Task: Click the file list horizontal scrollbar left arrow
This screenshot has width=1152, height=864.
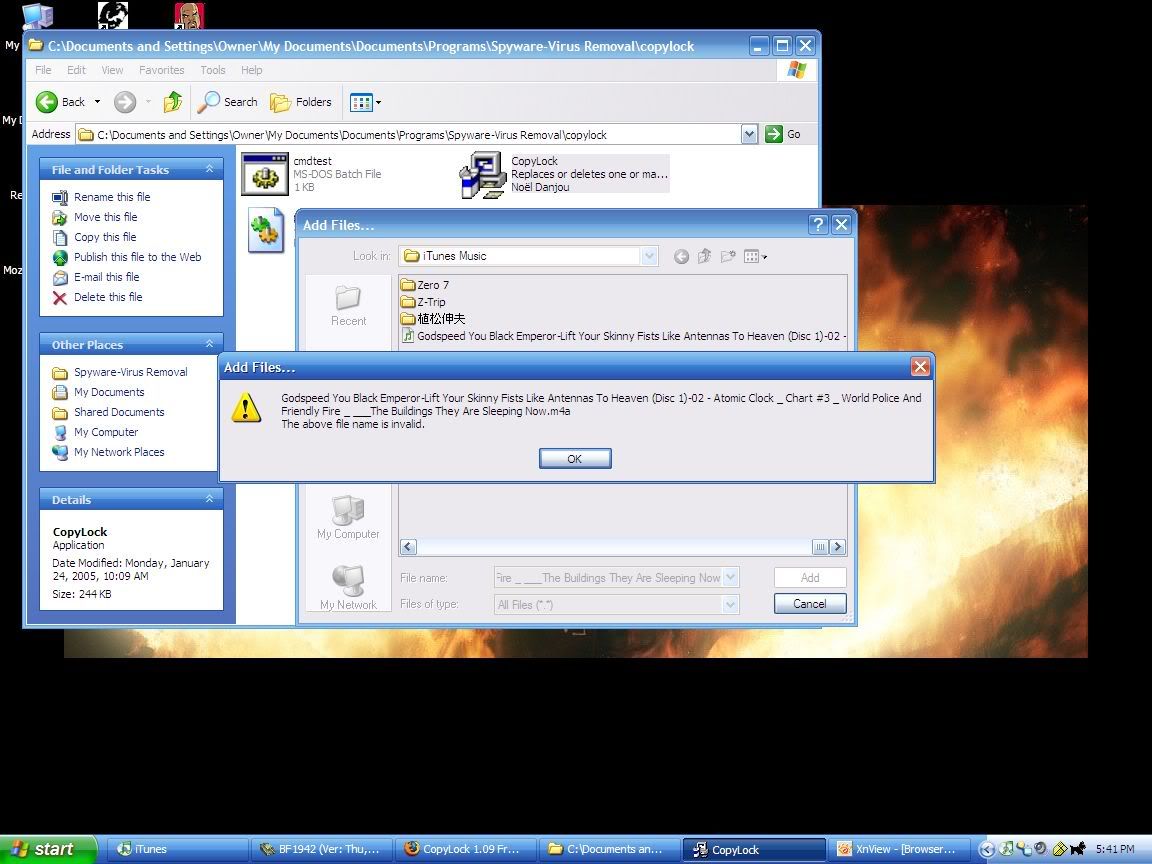Action: [x=408, y=547]
